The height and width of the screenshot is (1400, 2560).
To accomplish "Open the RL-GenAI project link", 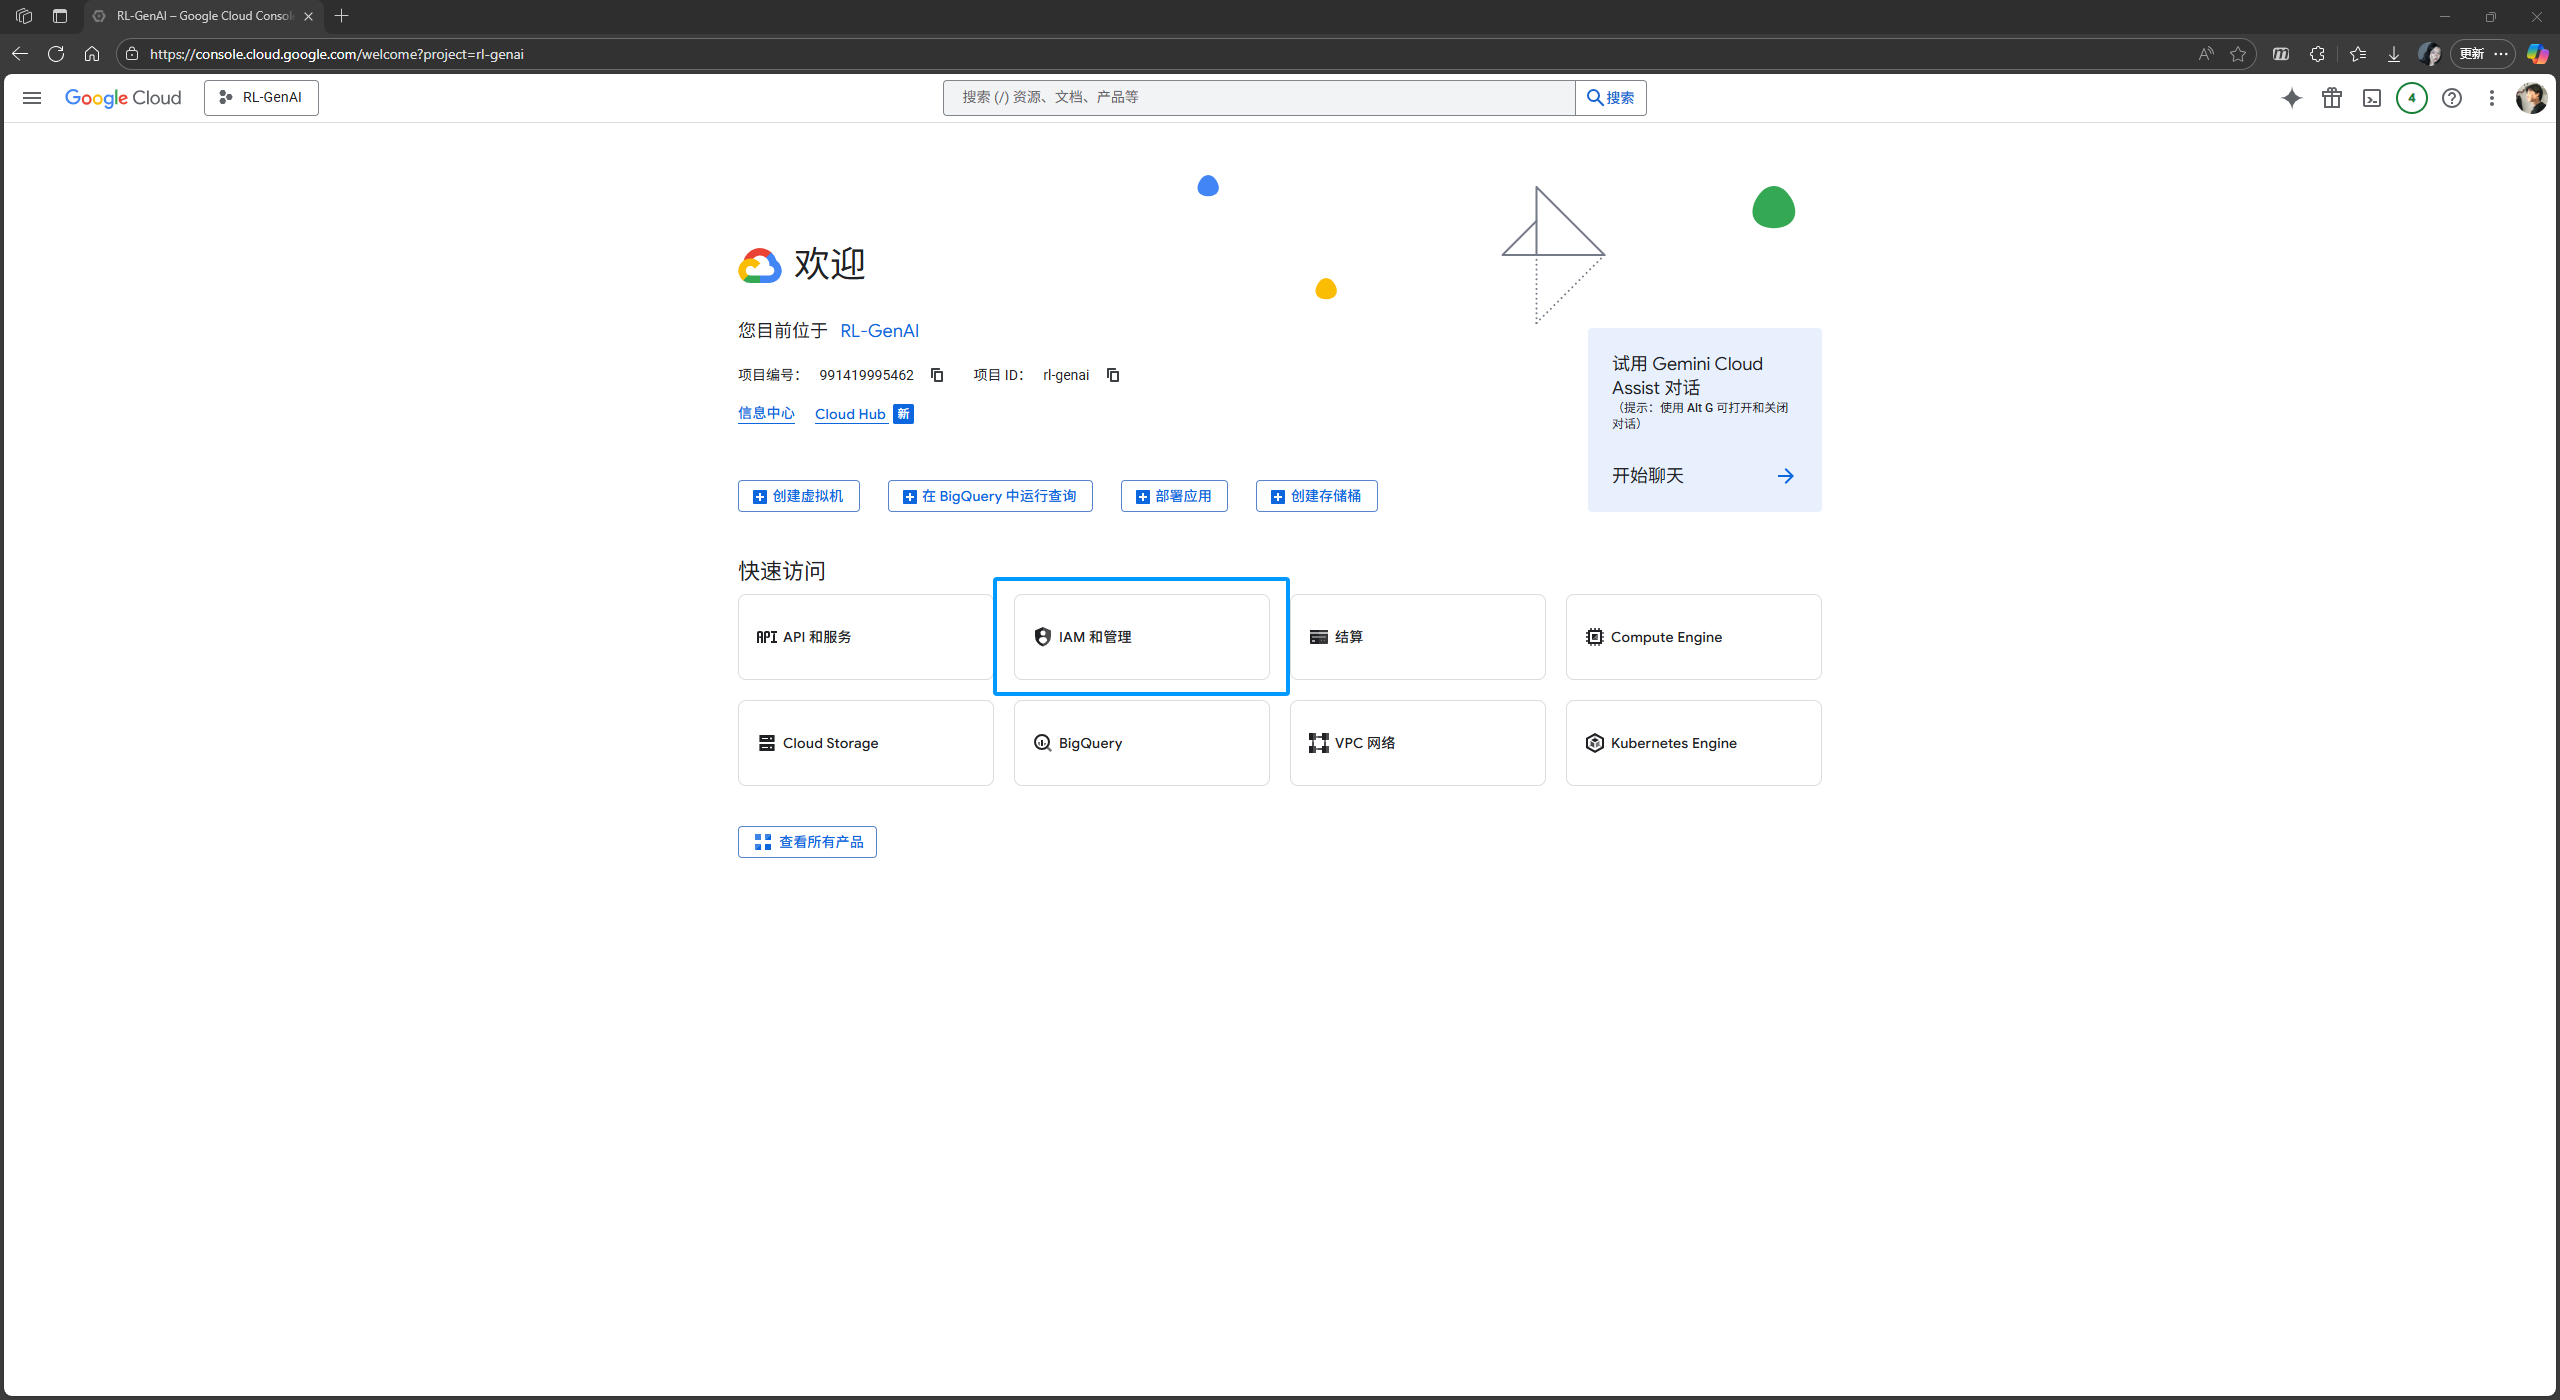I will point(879,331).
